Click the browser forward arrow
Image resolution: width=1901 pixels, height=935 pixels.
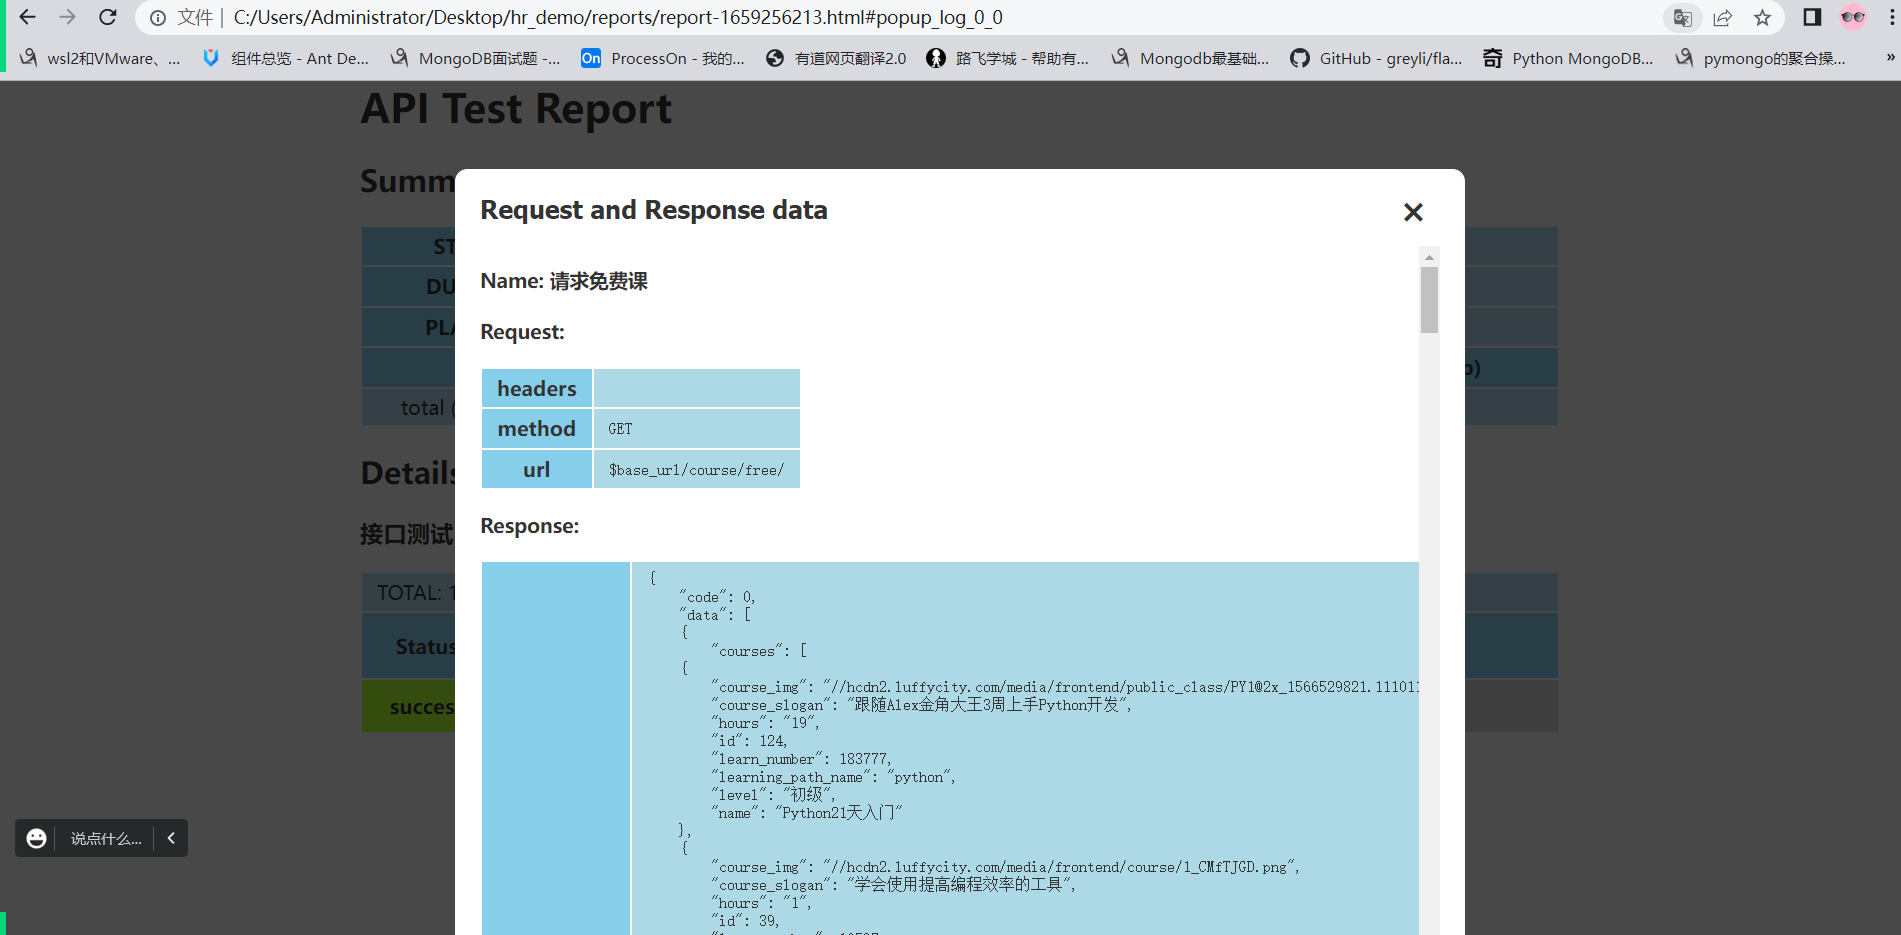click(x=67, y=17)
